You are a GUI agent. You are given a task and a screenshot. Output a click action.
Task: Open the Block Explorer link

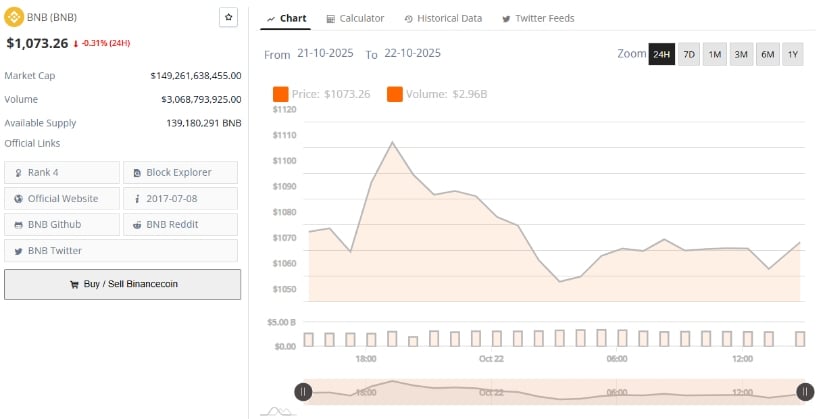180,172
